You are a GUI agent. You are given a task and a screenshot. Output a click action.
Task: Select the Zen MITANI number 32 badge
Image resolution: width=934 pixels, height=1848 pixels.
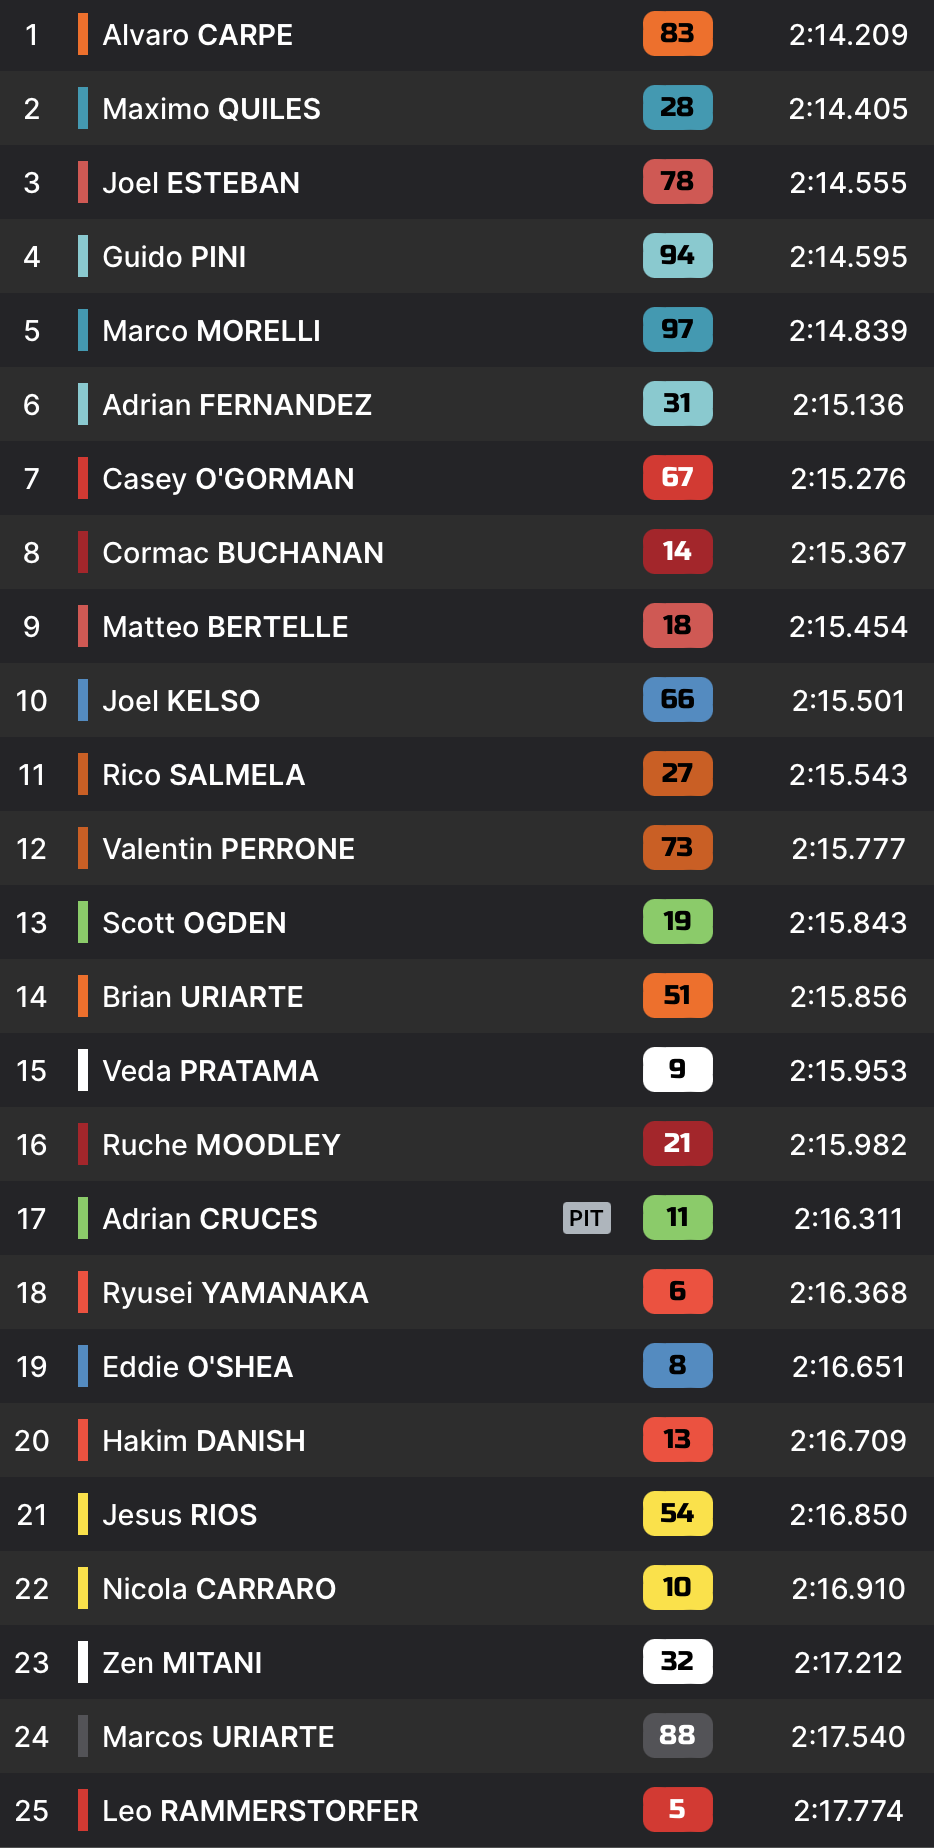[x=677, y=1662]
